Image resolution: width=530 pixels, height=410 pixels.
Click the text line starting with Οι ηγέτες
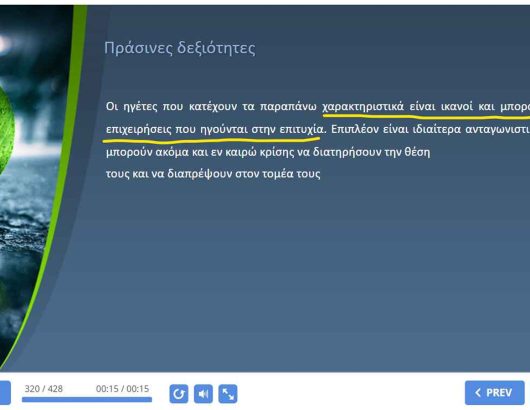(318, 106)
